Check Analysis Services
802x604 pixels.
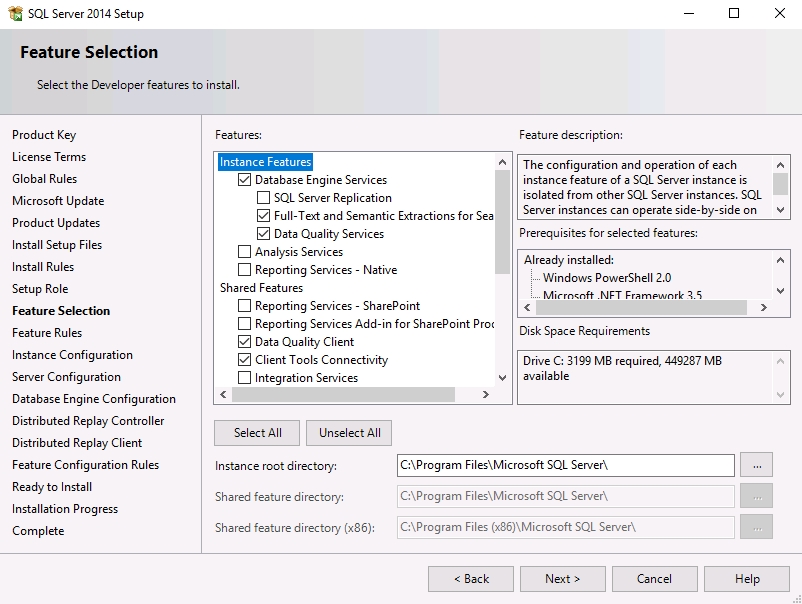244,252
